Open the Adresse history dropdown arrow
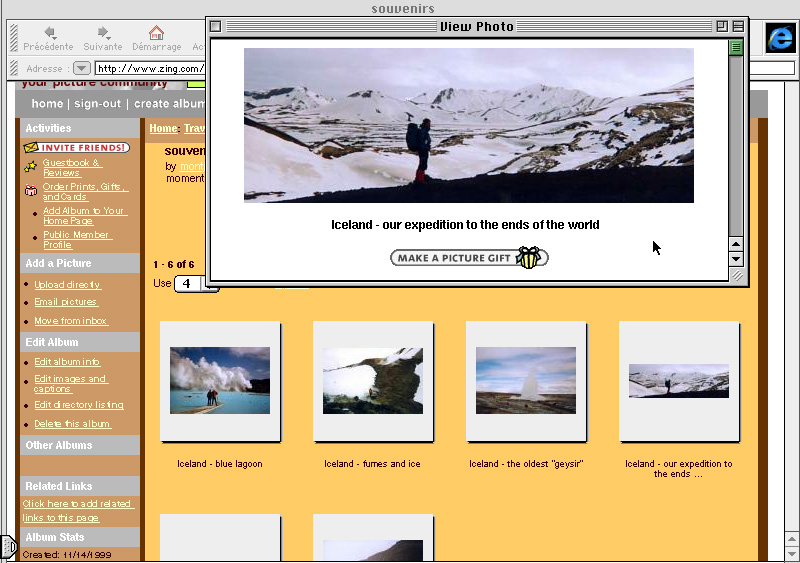This screenshot has width=800, height=563. (82, 68)
